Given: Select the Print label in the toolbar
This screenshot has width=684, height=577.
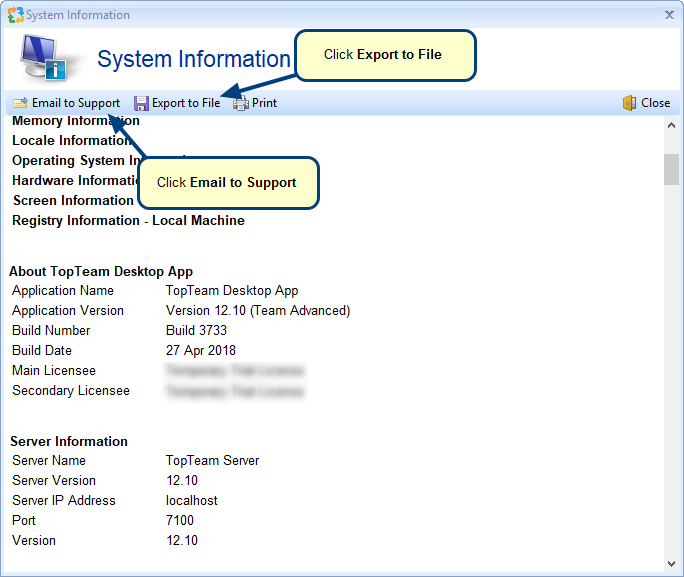Looking at the screenshot, I should pyautogui.click(x=264, y=103).
